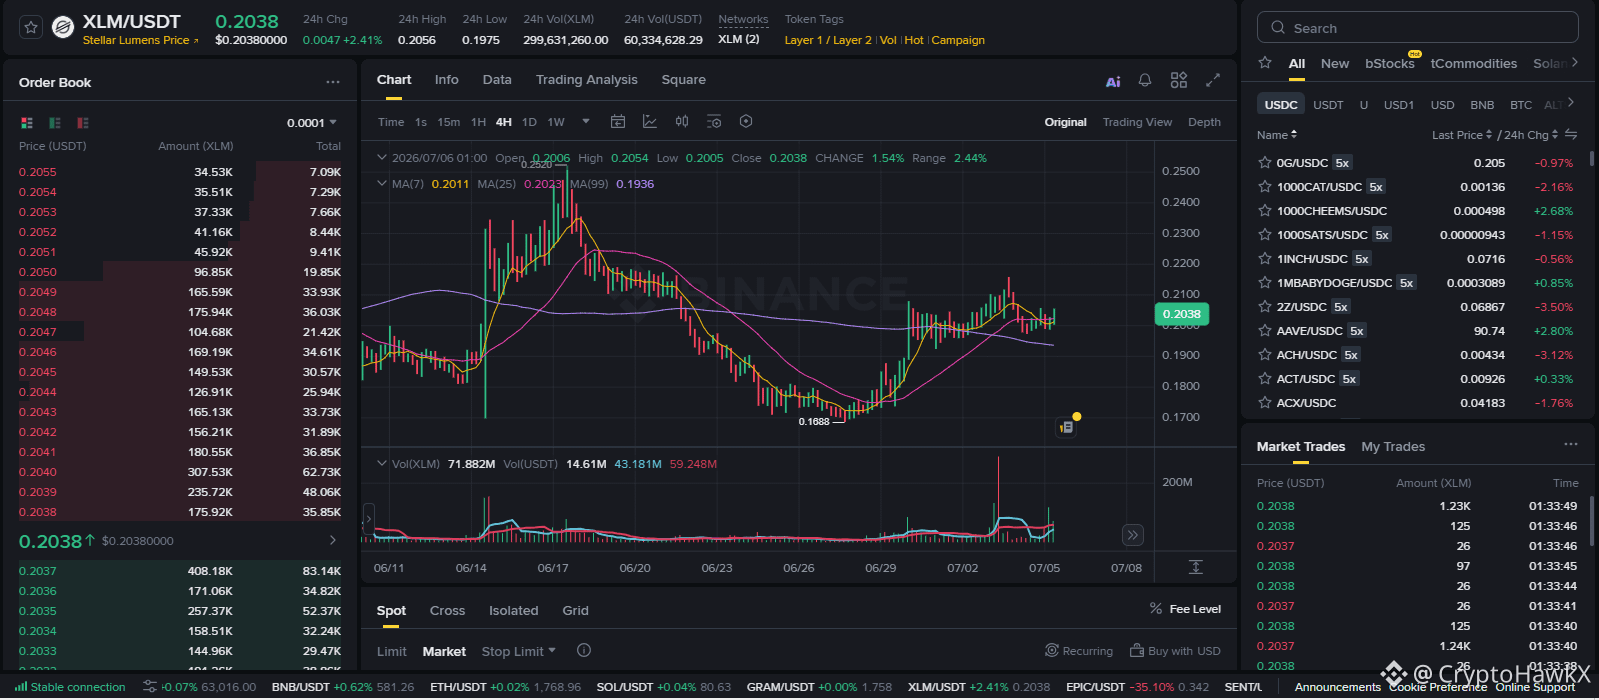The image size is (1599, 700).
Task: Favorite the 0G/USDC pair
Action: click(x=1264, y=162)
